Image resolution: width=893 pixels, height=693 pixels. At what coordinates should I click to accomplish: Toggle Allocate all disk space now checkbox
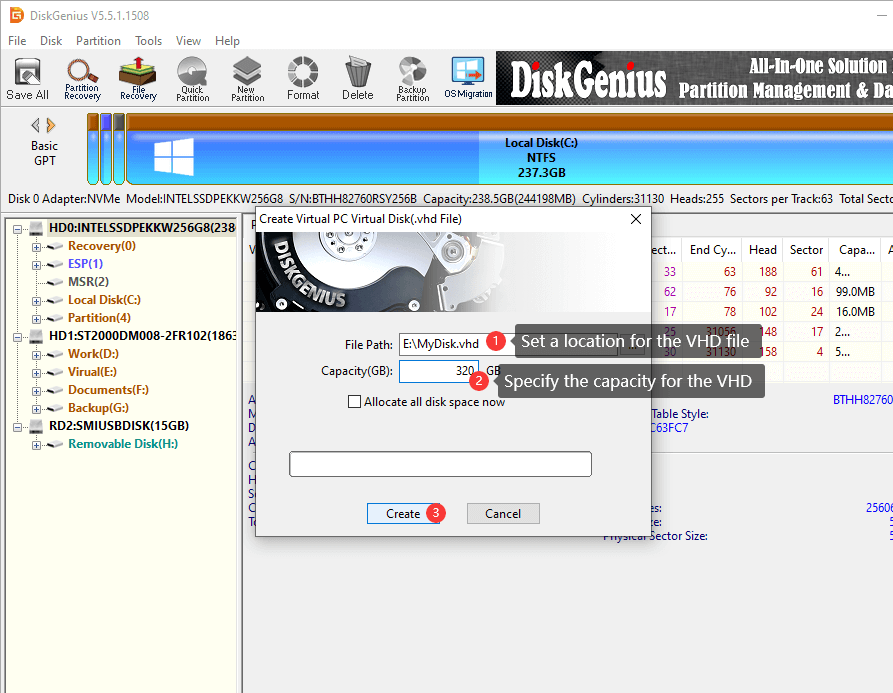354,402
